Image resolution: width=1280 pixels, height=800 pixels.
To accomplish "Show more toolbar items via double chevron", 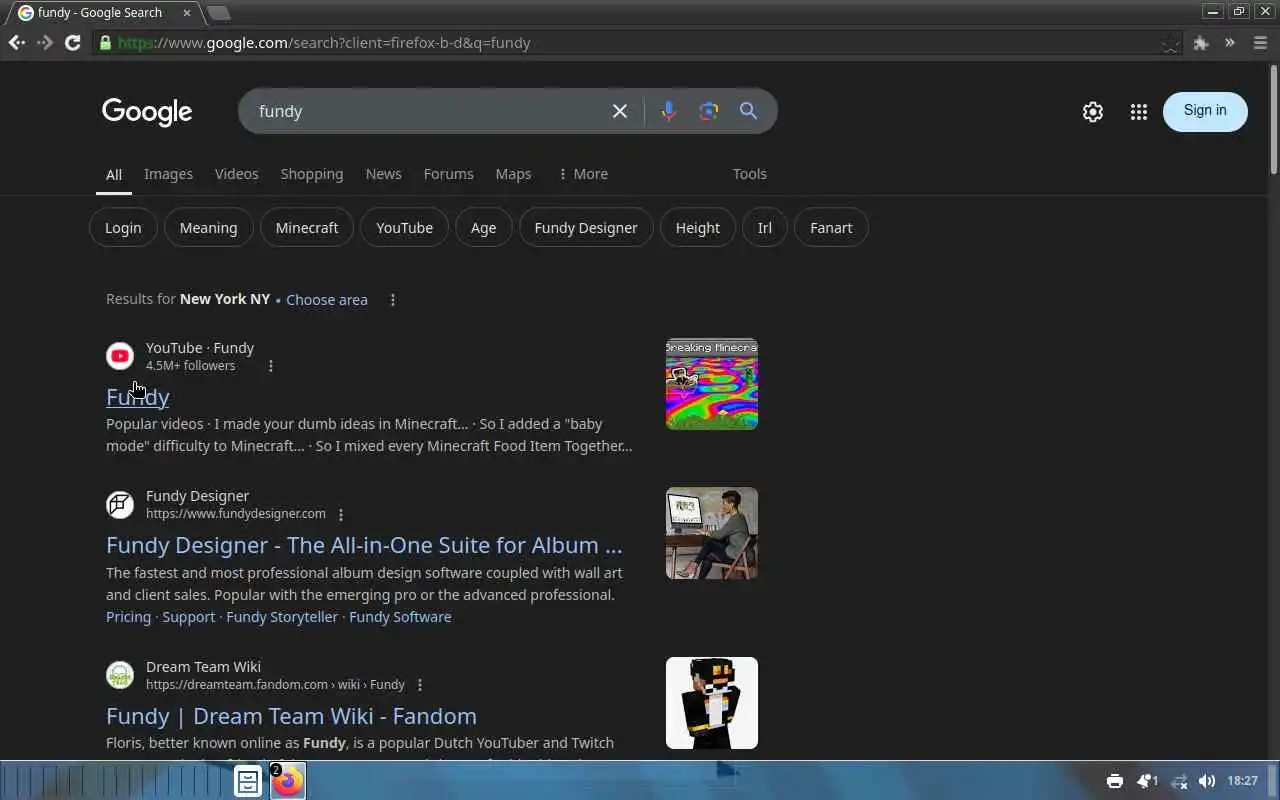I will click(1230, 43).
